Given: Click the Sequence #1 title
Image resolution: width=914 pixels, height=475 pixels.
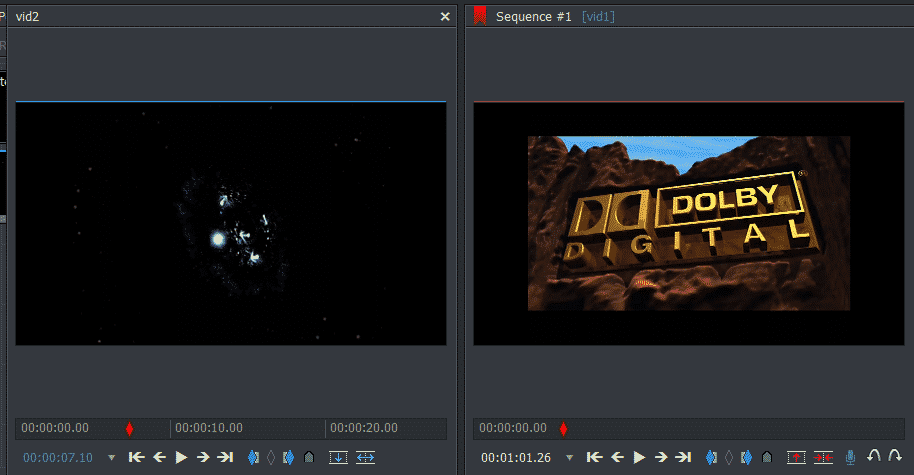Looking at the screenshot, I should click(533, 16).
